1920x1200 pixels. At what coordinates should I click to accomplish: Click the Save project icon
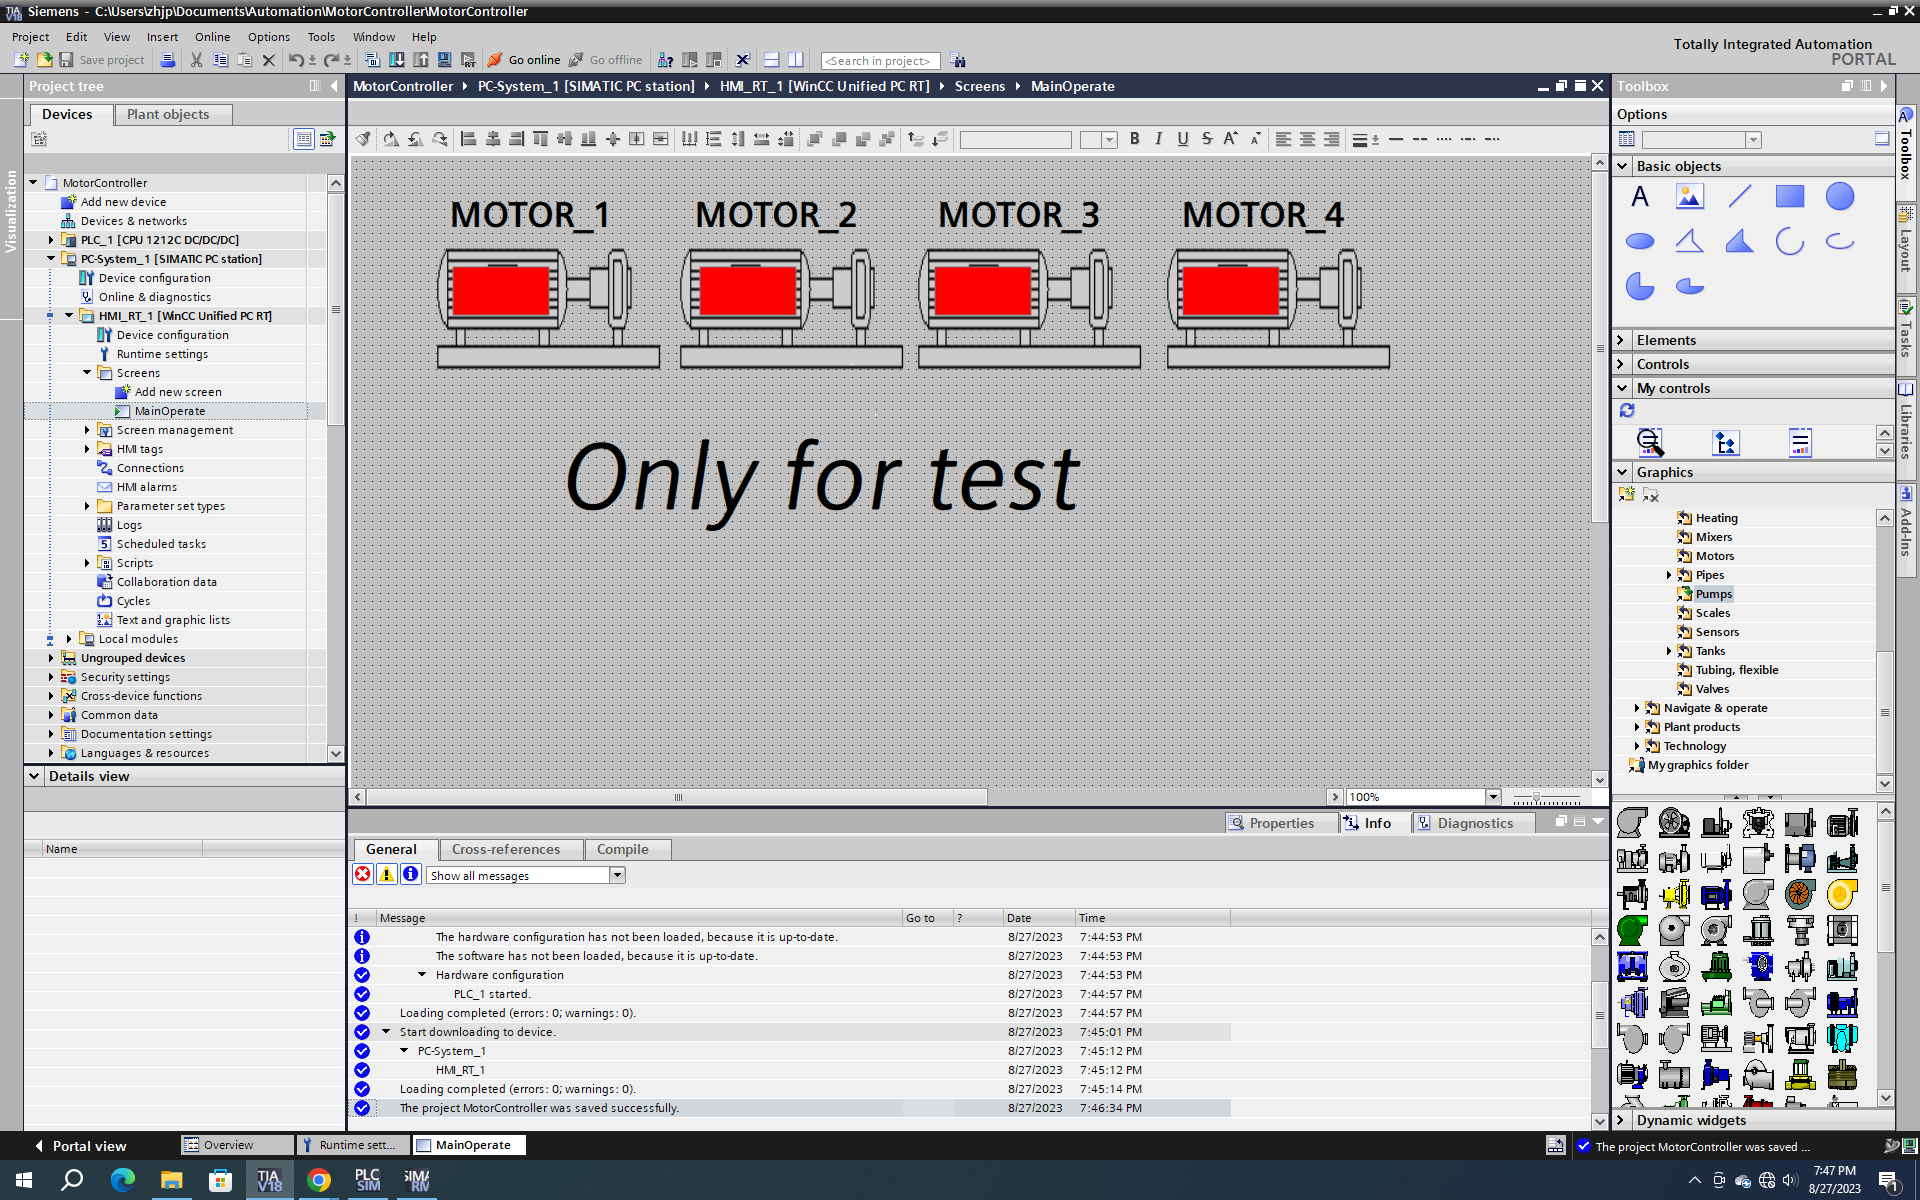point(66,60)
